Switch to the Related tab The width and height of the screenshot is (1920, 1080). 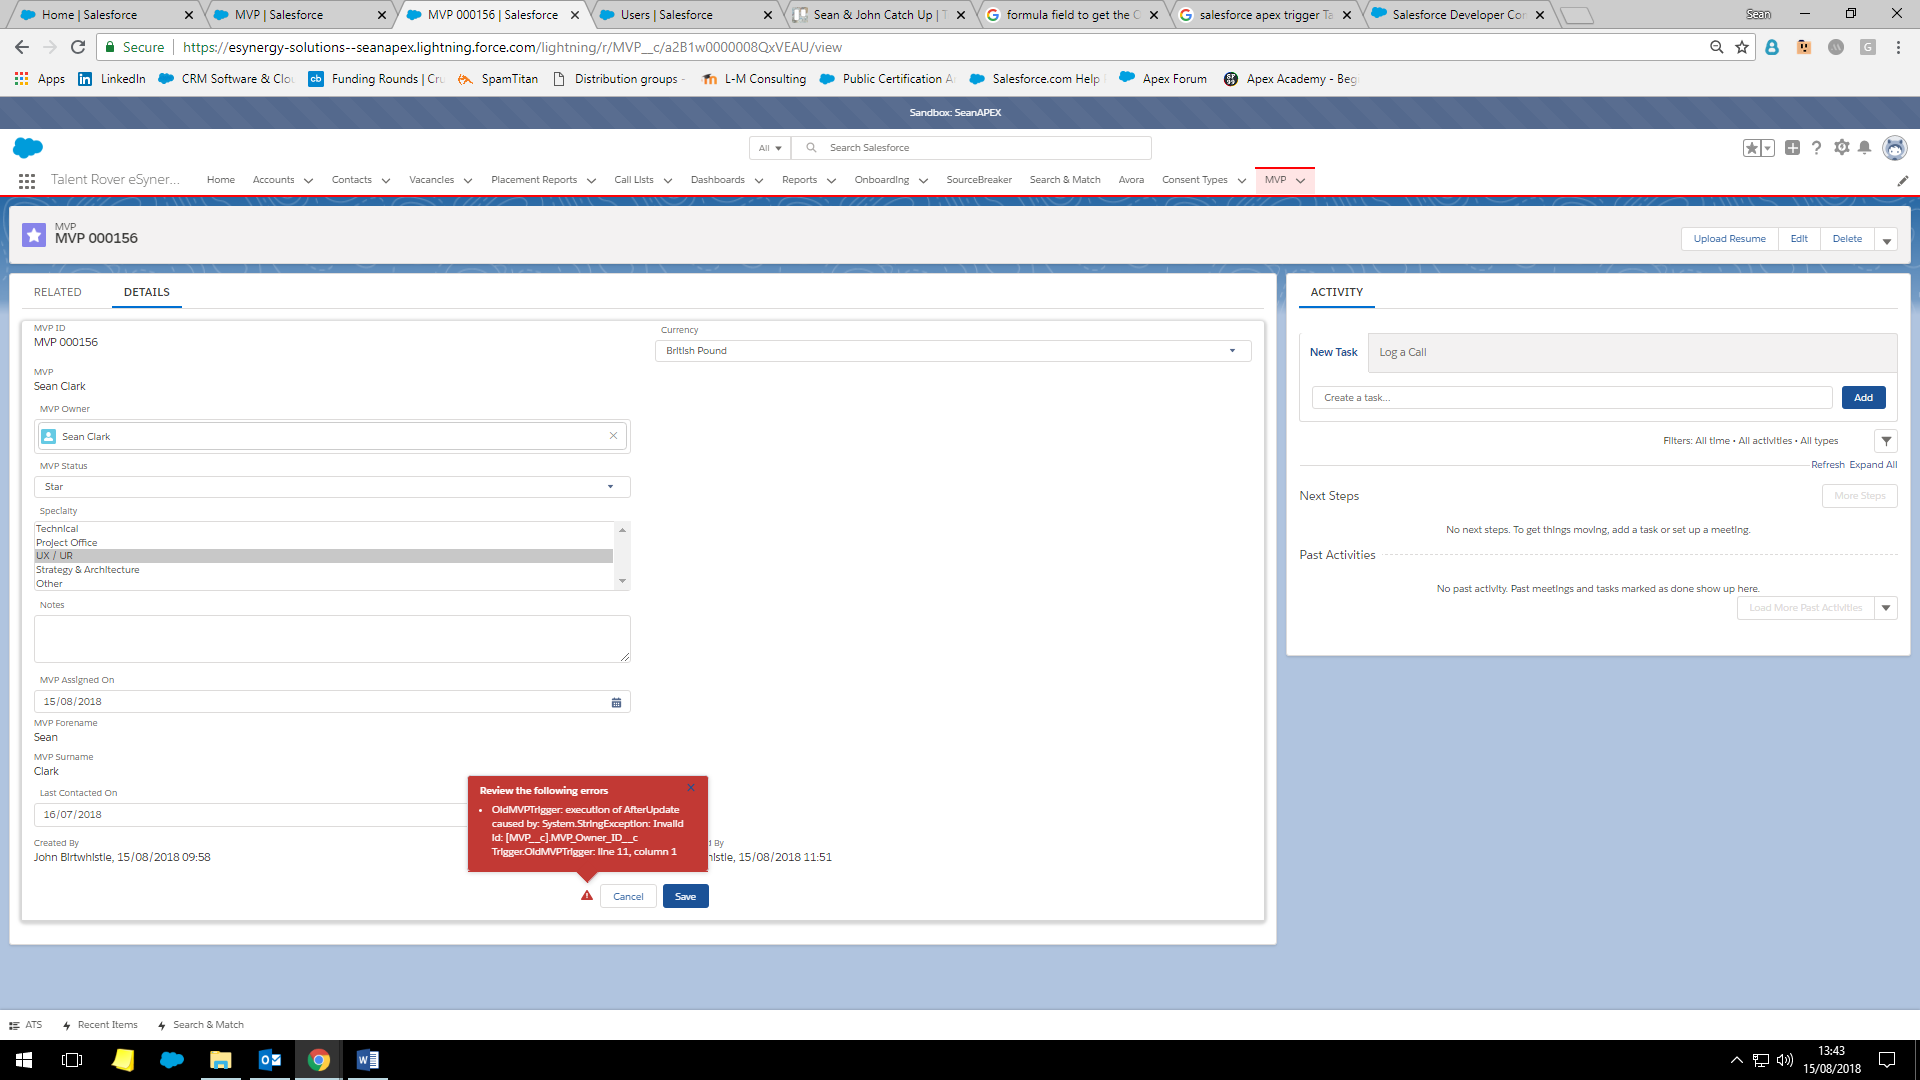pyautogui.click(x=58, y=292)
